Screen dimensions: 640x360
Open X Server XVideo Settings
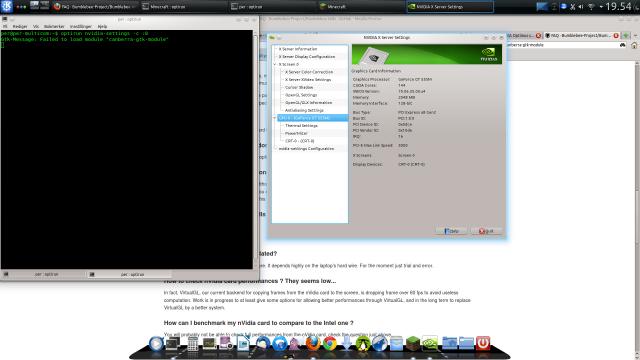[x=308, y=80]
